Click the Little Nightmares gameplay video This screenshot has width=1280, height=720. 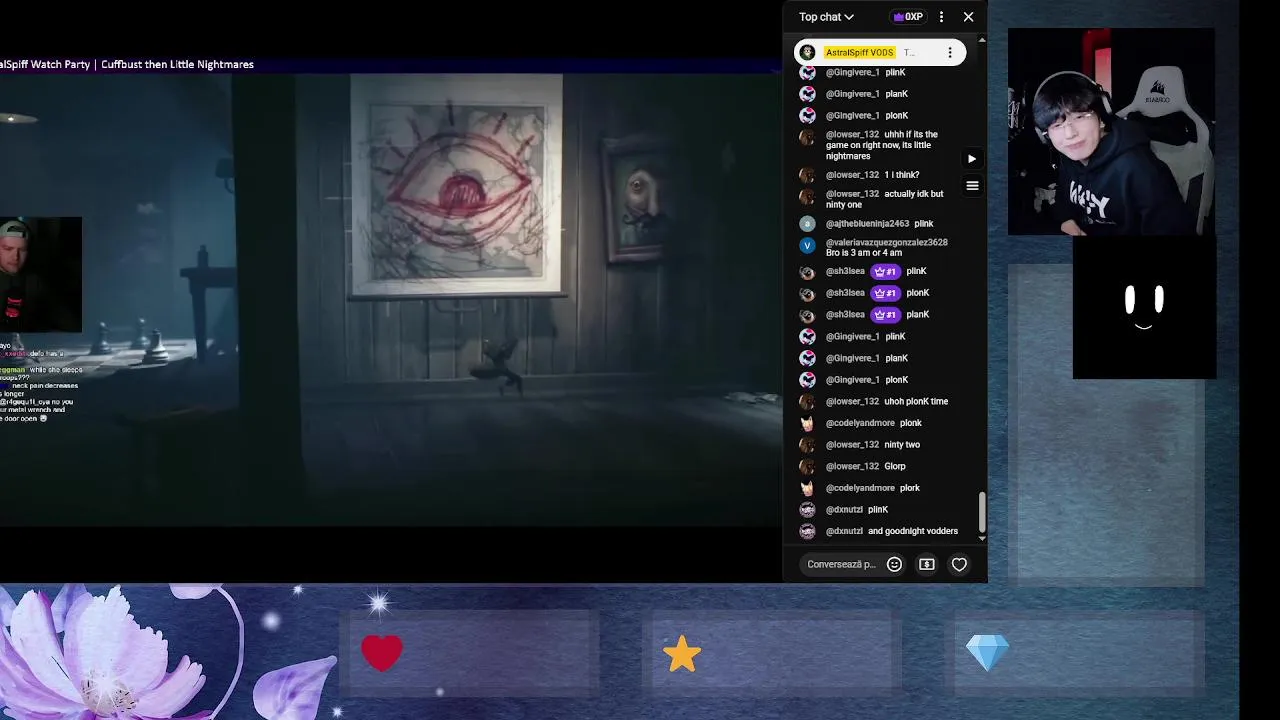[x=390, y=299]
